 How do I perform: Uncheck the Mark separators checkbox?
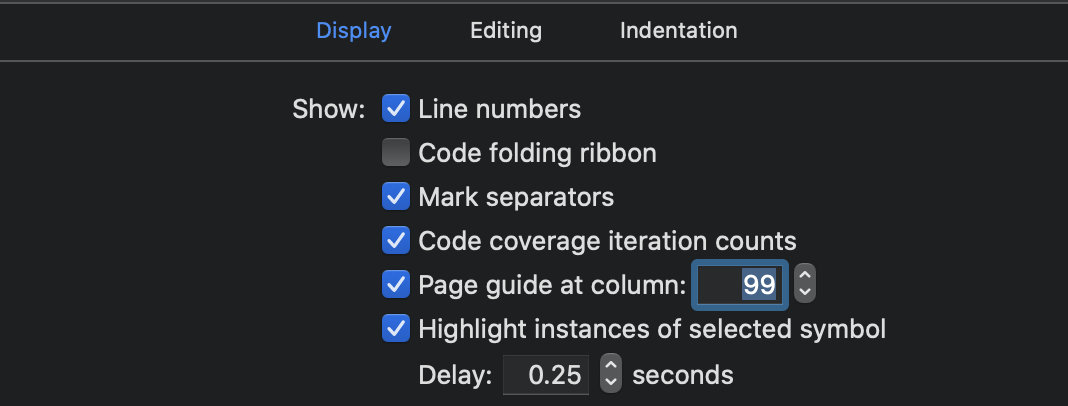(x=396, y=196)
